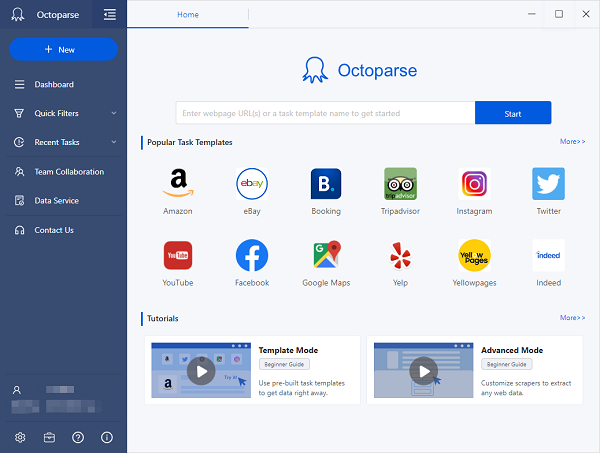
Task: Click the Contact Us headset icon
Action: (19, 230)
